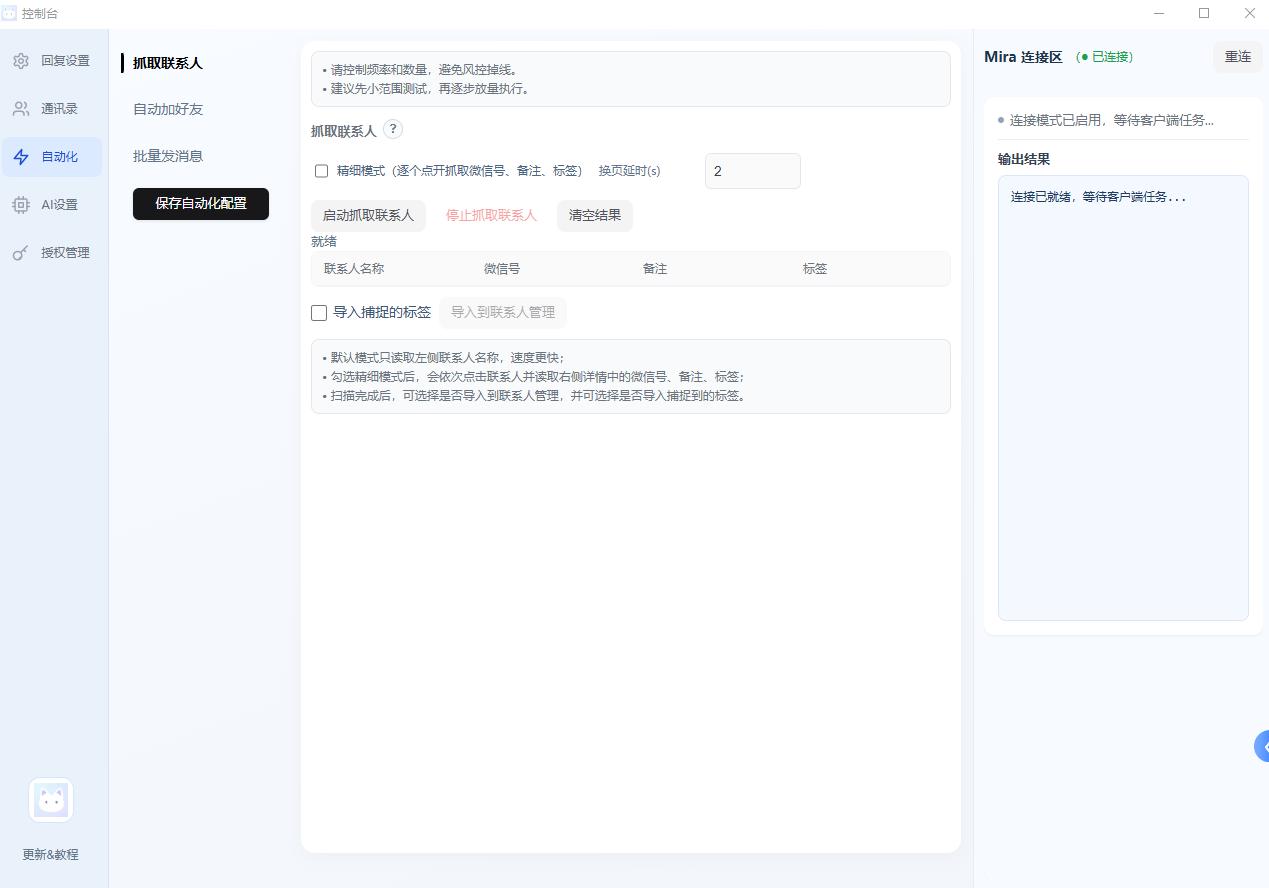This screenshot has width=1269, height=888.
Task: Tick the 导入捕捉的标签 checkbox
Action: [319, 313]
